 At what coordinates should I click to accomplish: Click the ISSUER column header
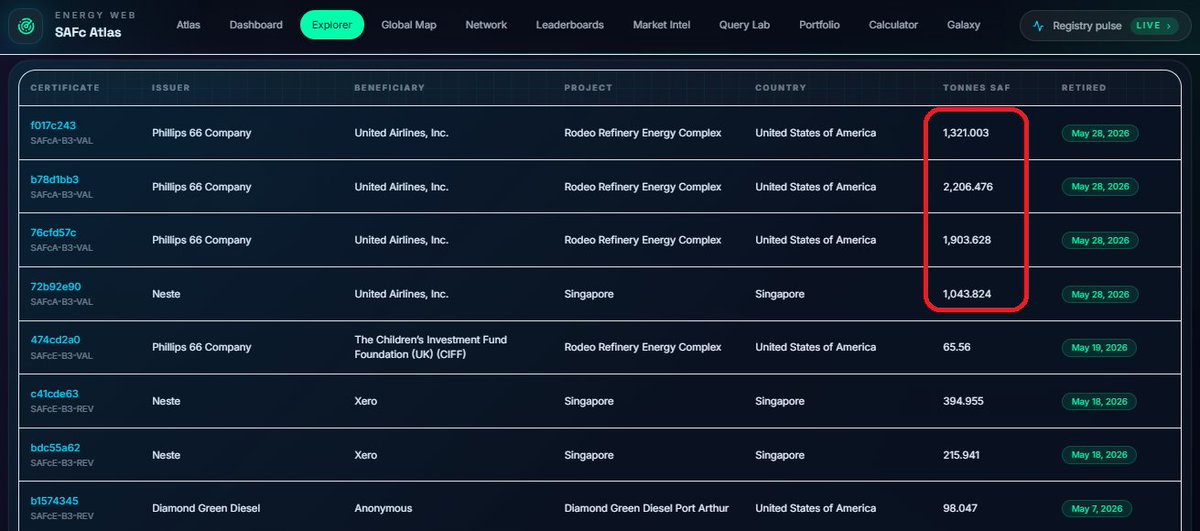coord(171,88)
